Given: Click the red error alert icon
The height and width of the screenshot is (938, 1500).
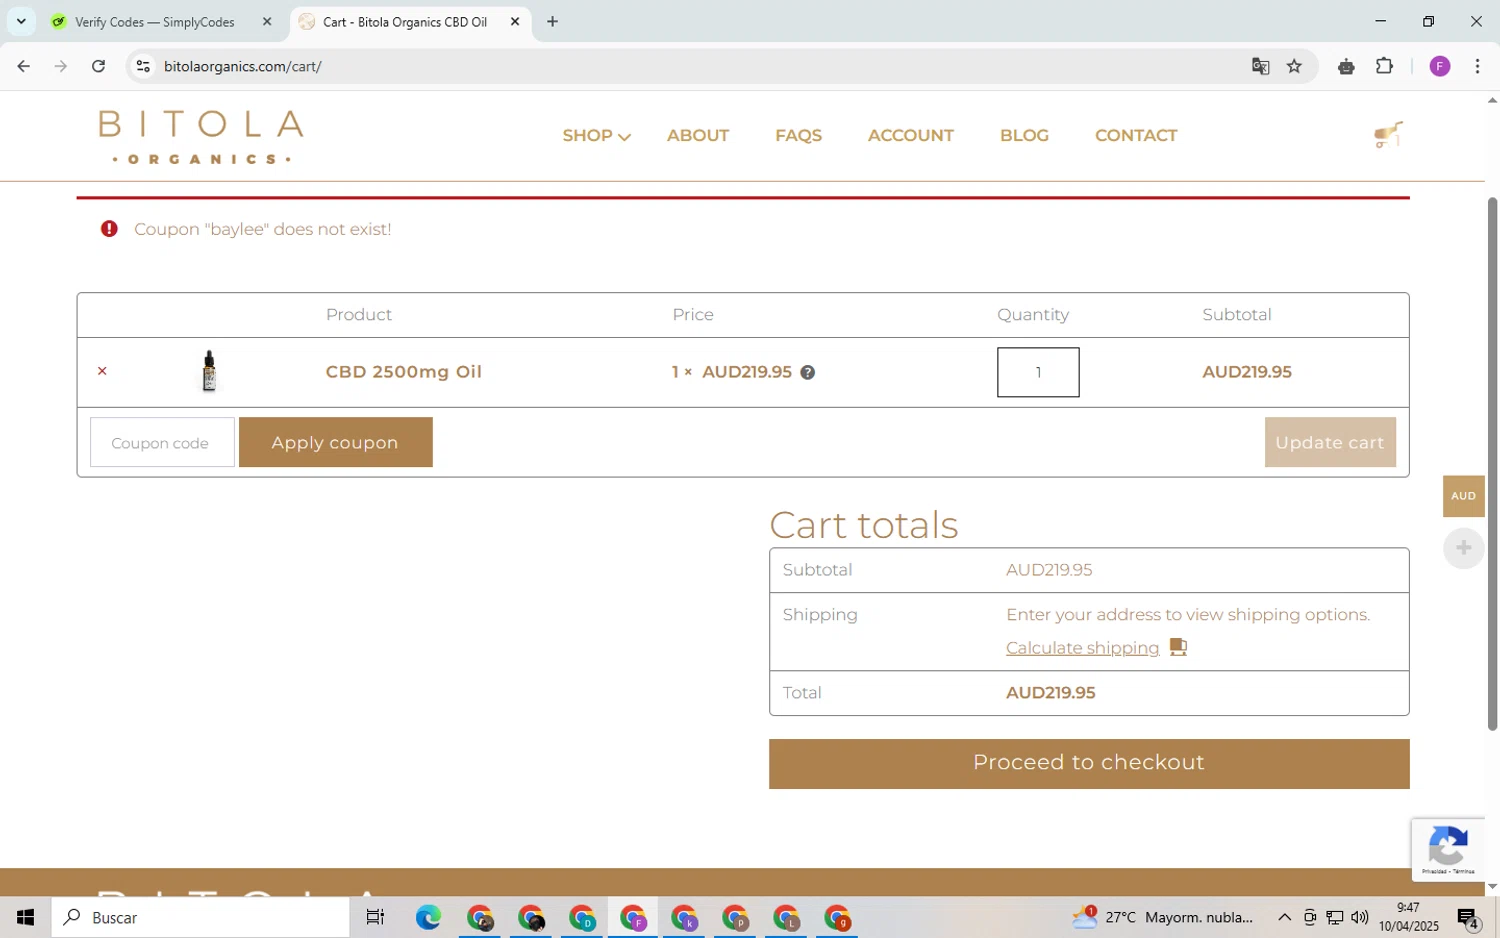Looking at the screenshot, I should (x=110, y=229).
